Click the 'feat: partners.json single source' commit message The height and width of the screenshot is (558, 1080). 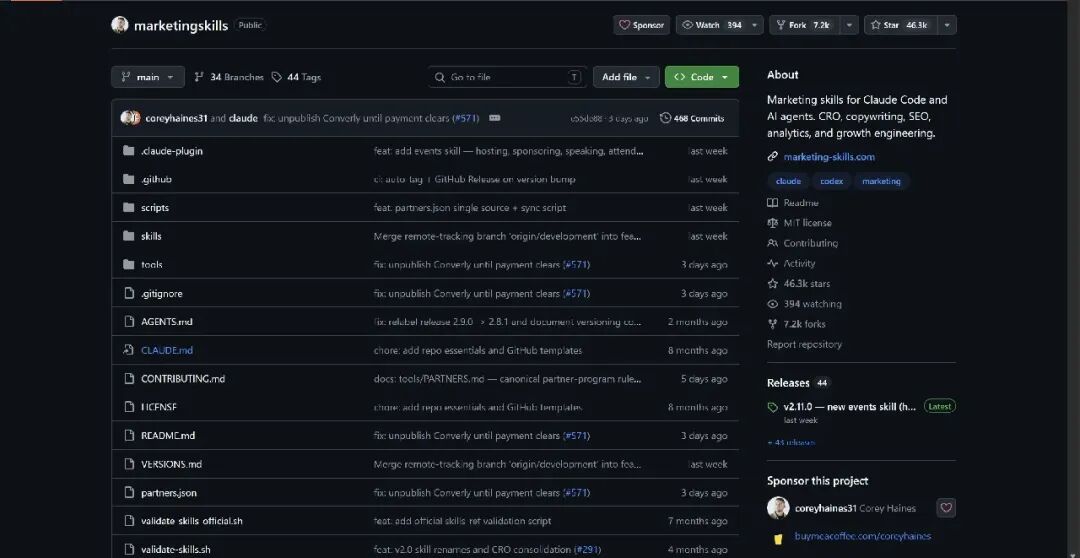pyautogui.click(x=470, y=207)
